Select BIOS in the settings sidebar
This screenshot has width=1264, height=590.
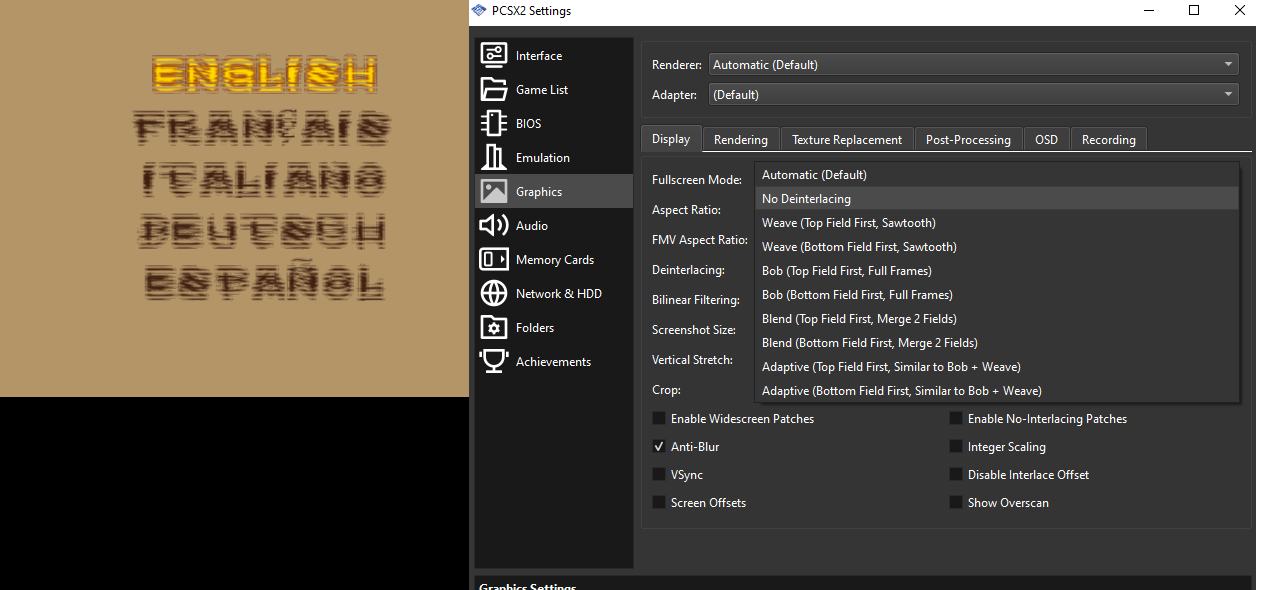click(x=554, y=123)
